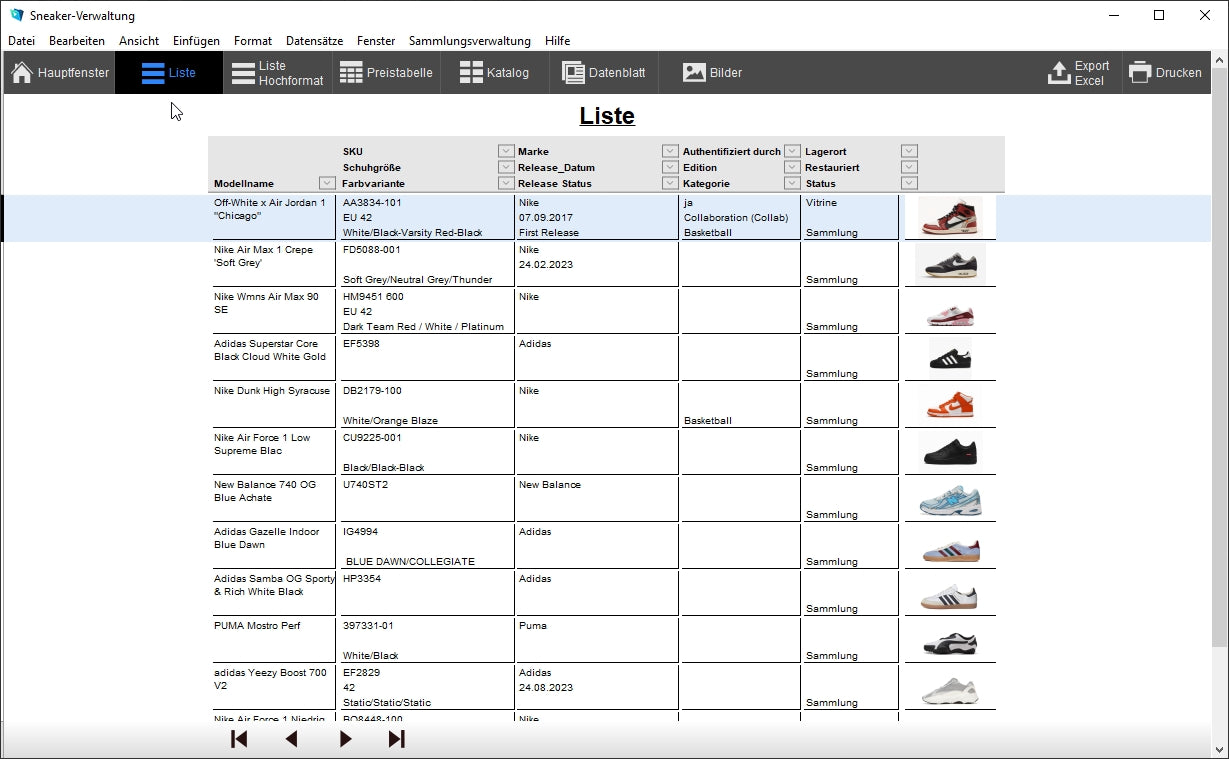Screen dimensions: 1229x759
Task: Open the Katalog view
Action: [x=494, y=73]
